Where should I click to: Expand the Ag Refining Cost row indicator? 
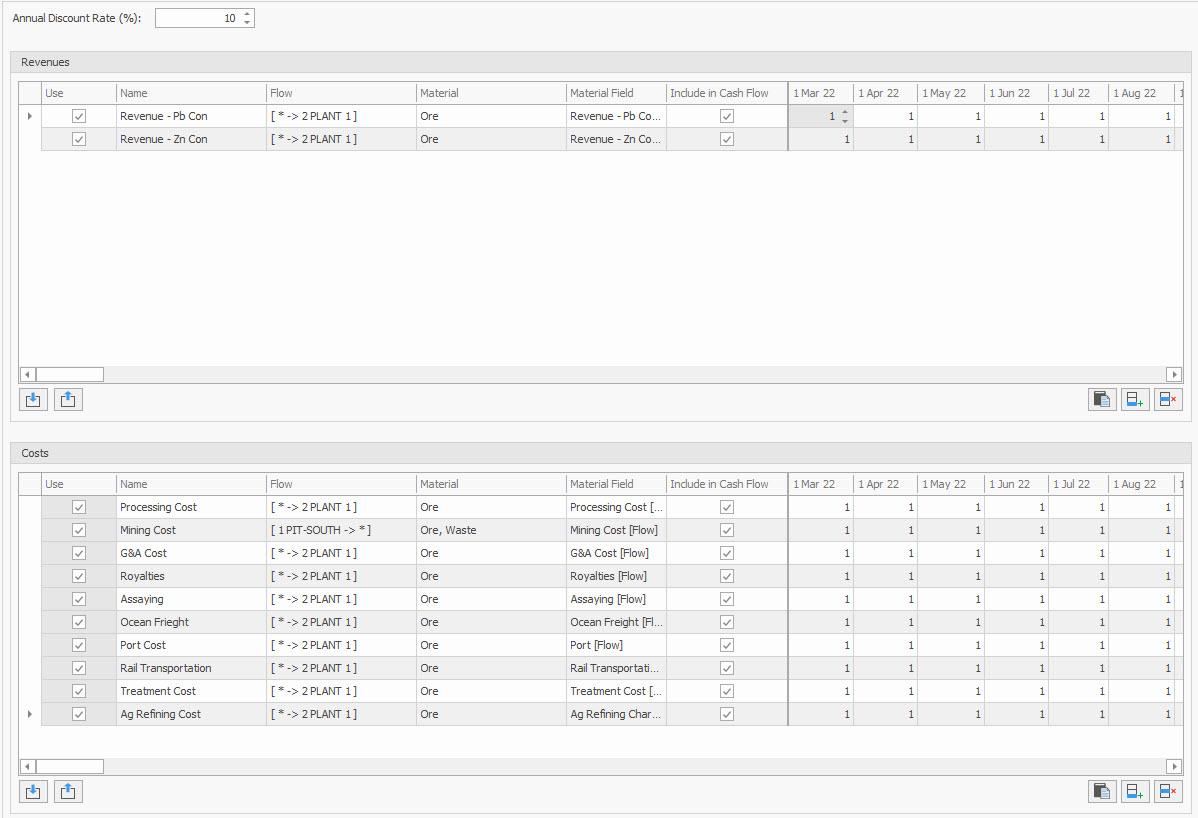[x=29, y=714]
